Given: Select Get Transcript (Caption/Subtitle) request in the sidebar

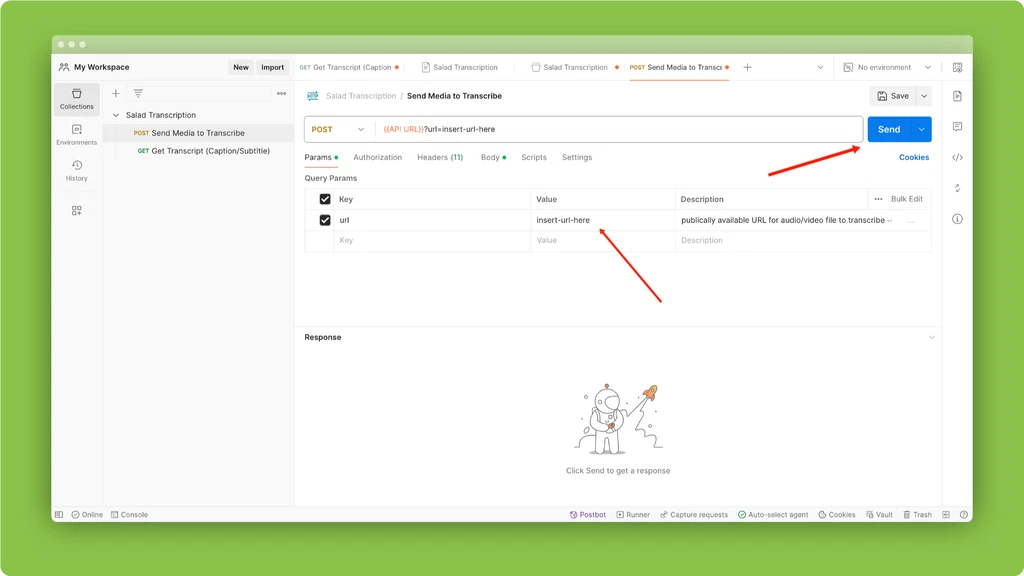Looking at the screenshot, I should tap(210, 151).
